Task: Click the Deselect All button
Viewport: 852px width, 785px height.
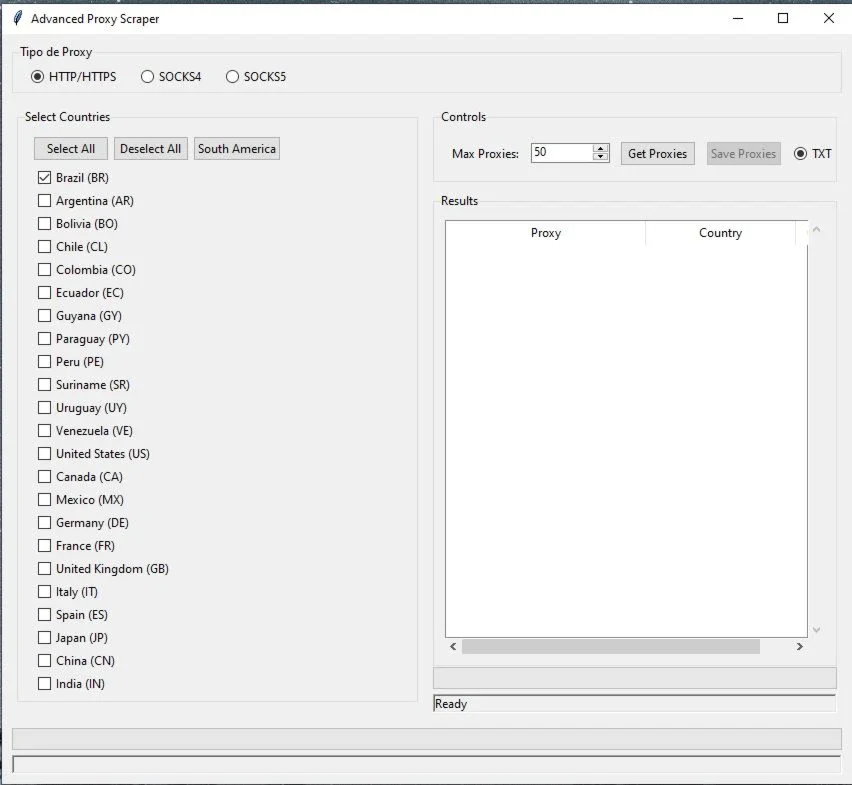Action: (151, 149)
